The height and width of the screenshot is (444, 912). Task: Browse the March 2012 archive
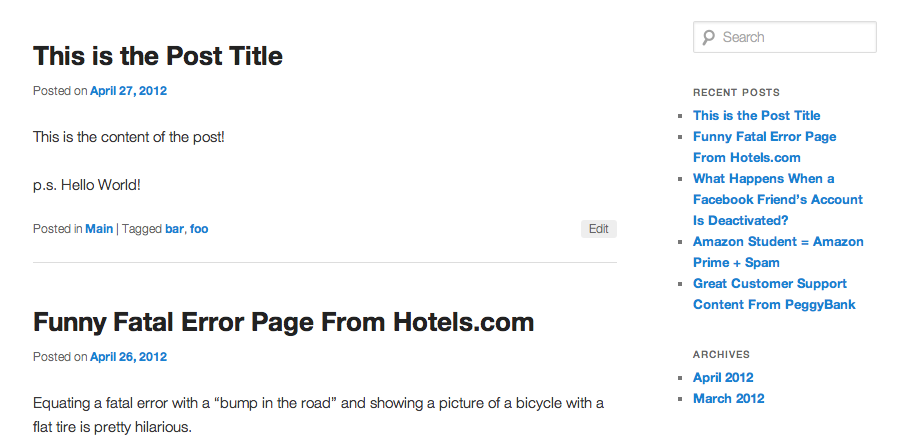point(728,399)
